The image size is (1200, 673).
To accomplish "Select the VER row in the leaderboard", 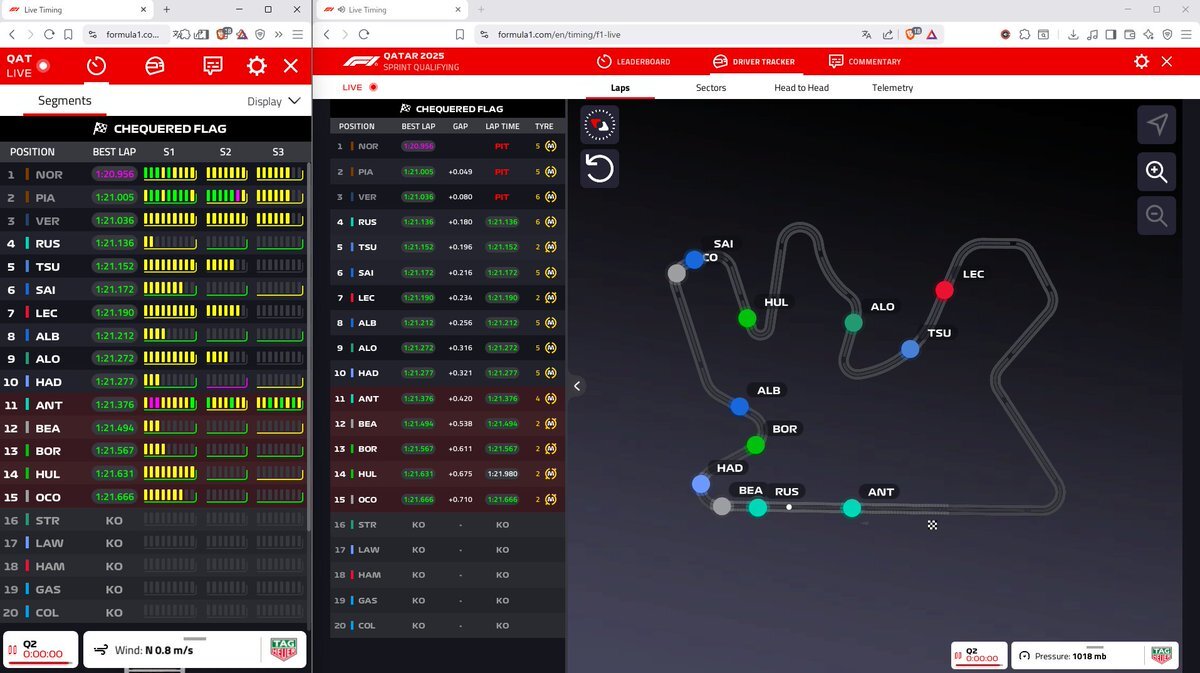I will 447,197.
